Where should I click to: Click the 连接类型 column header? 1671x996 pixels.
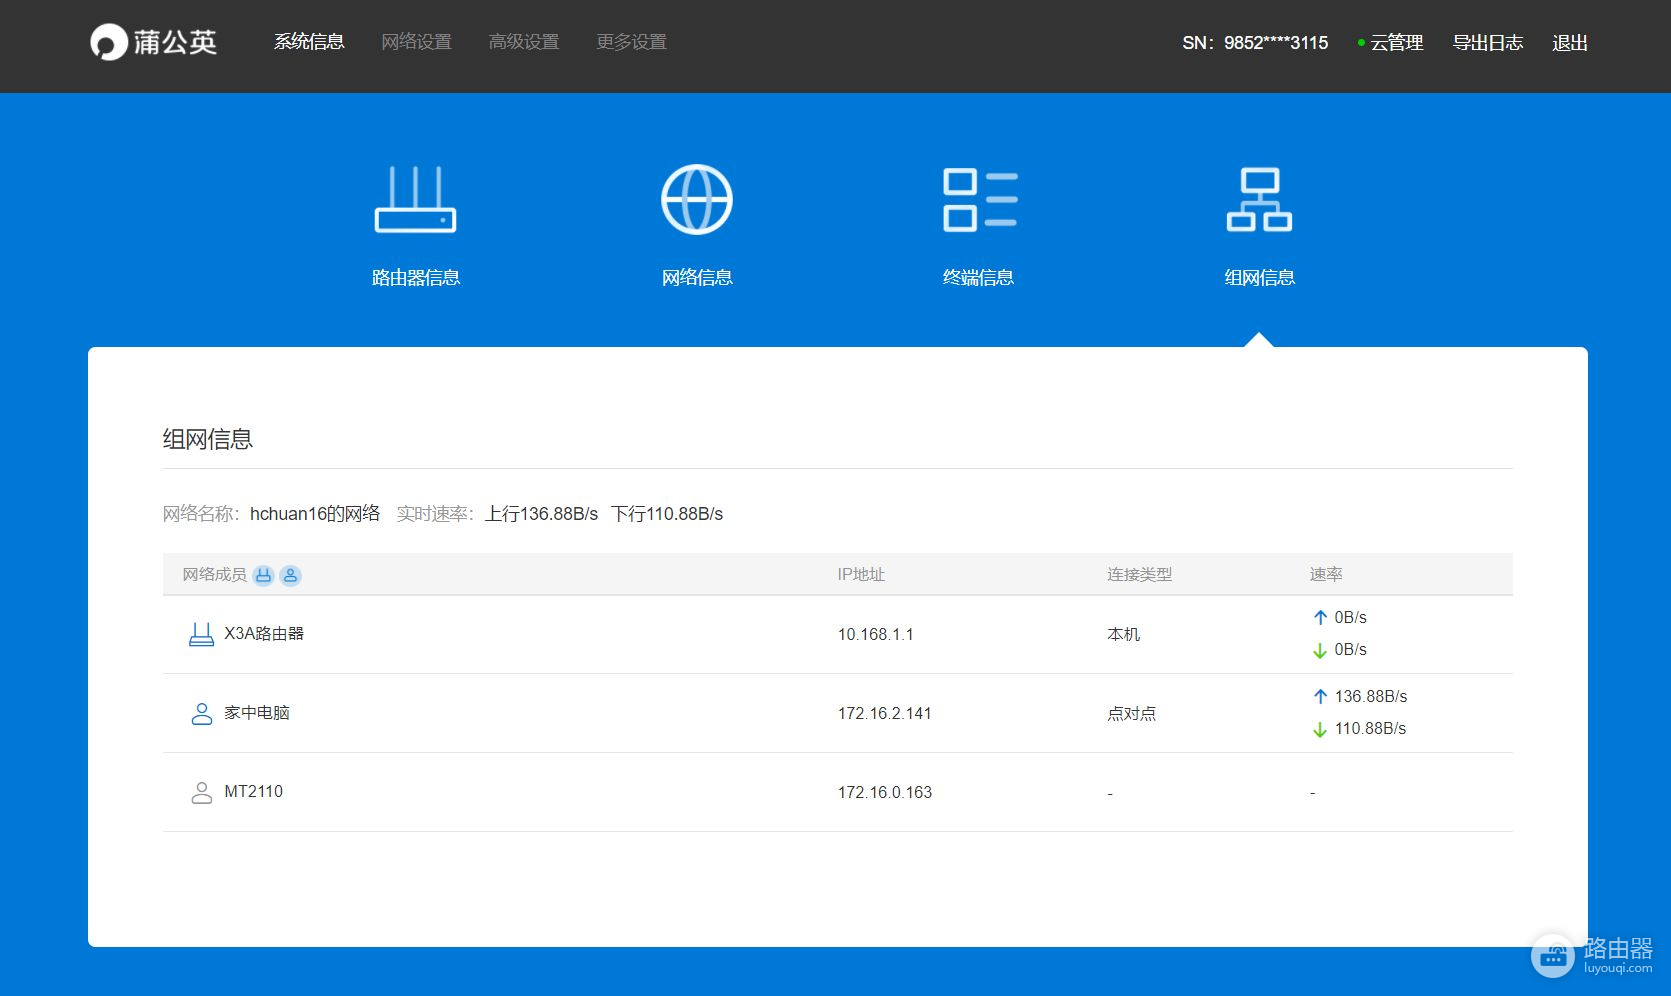coord(1139,574)
